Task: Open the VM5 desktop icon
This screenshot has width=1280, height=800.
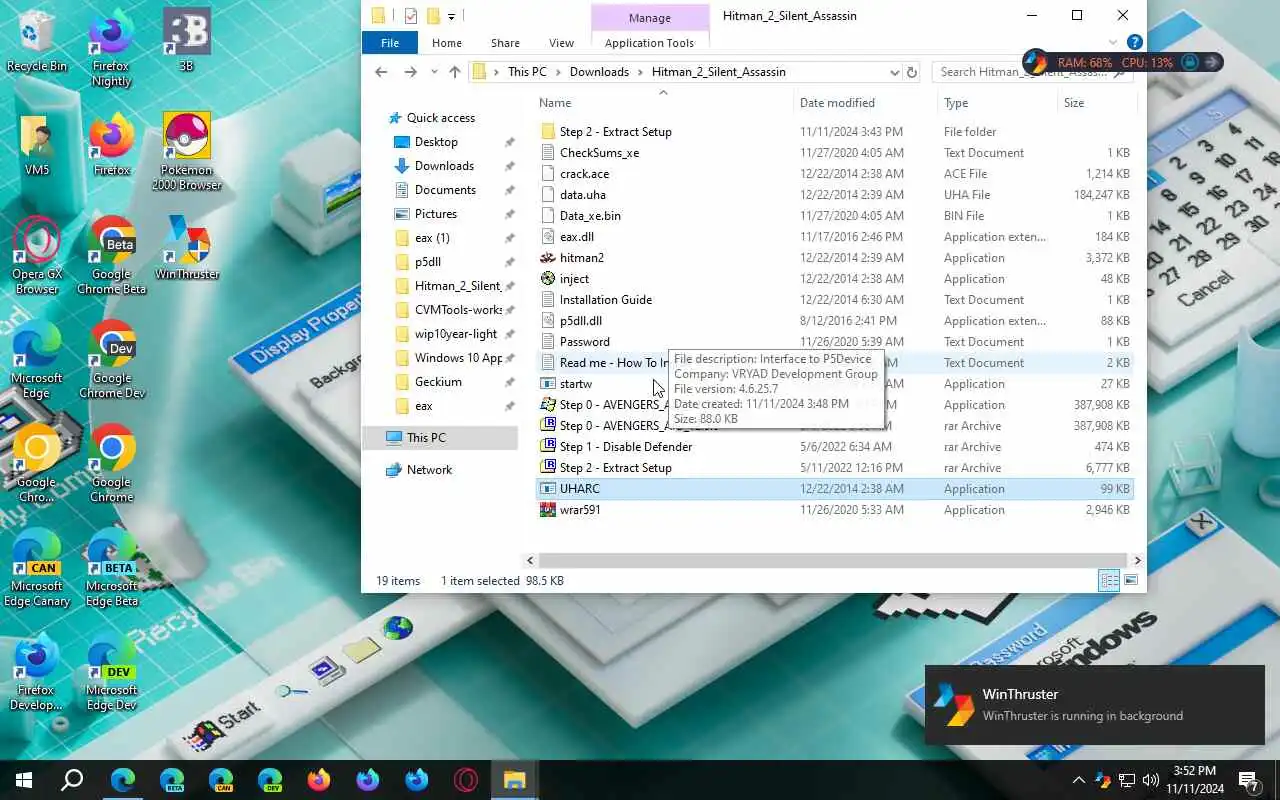Action: [37, 146]
